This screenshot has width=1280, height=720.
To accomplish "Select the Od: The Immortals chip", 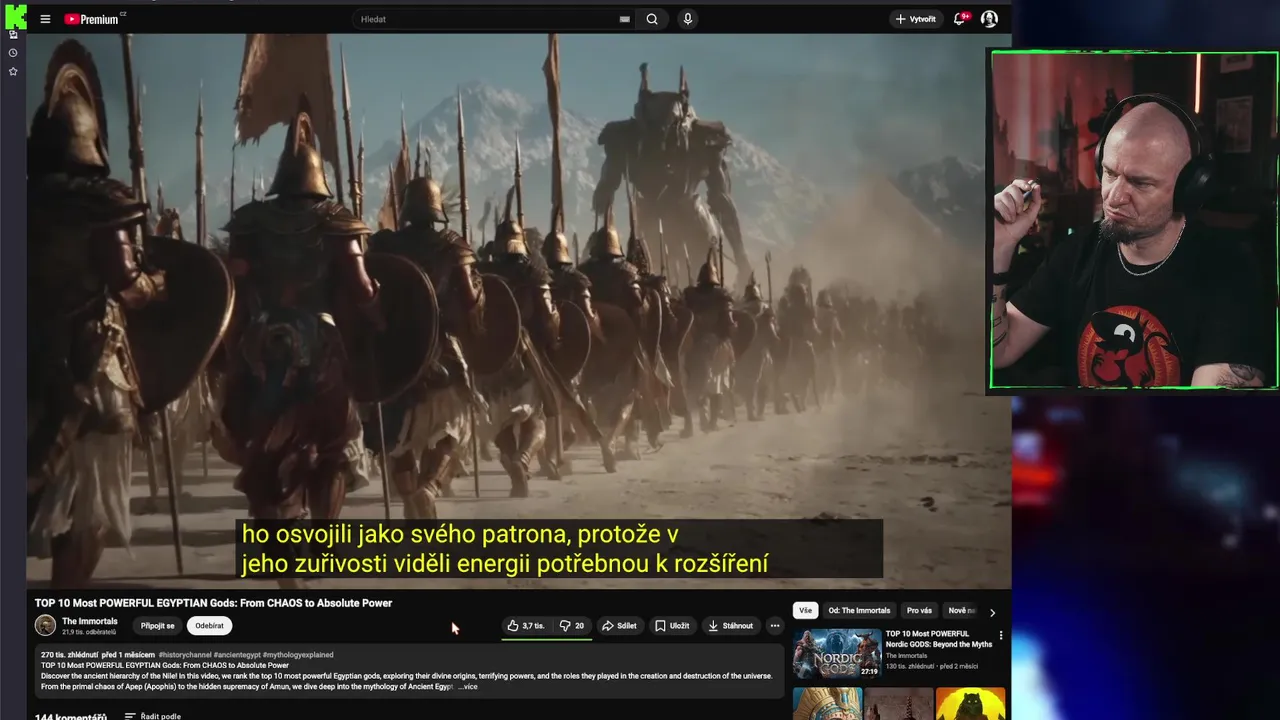I will pyautogui.click(x=859, y=610).
